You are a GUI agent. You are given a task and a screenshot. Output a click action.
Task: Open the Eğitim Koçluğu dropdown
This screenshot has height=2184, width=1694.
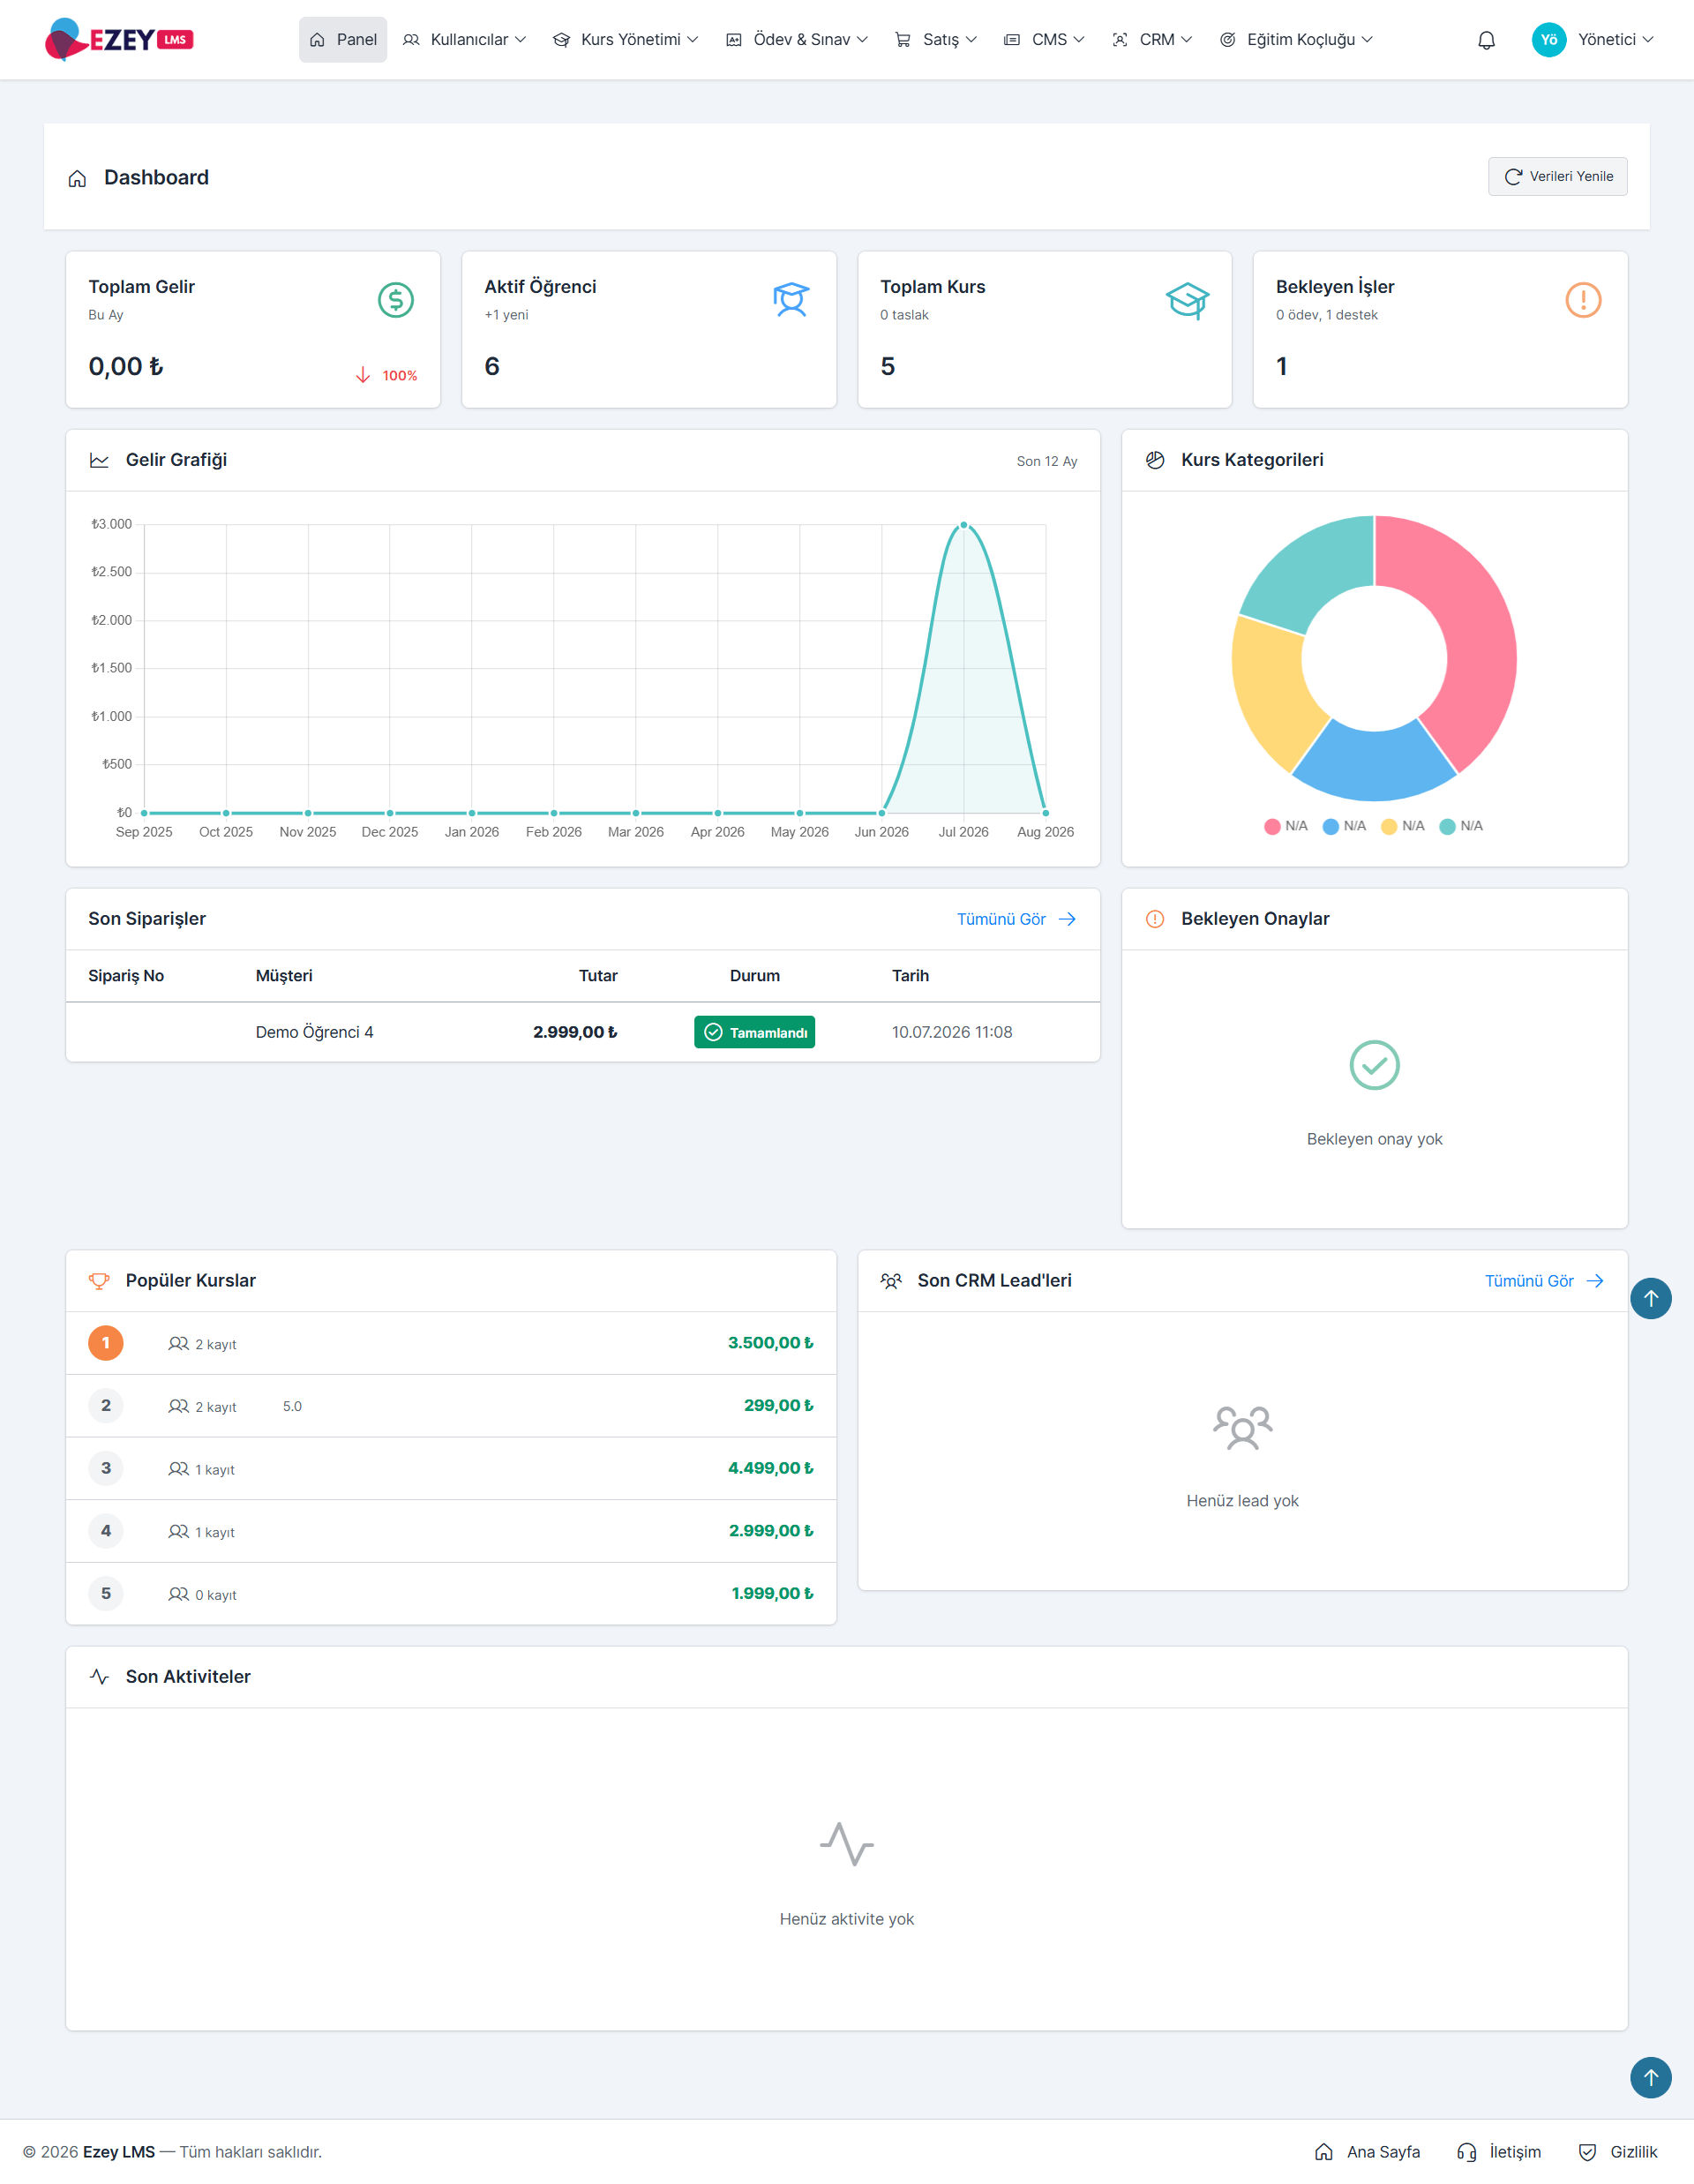pos(1296,40)
